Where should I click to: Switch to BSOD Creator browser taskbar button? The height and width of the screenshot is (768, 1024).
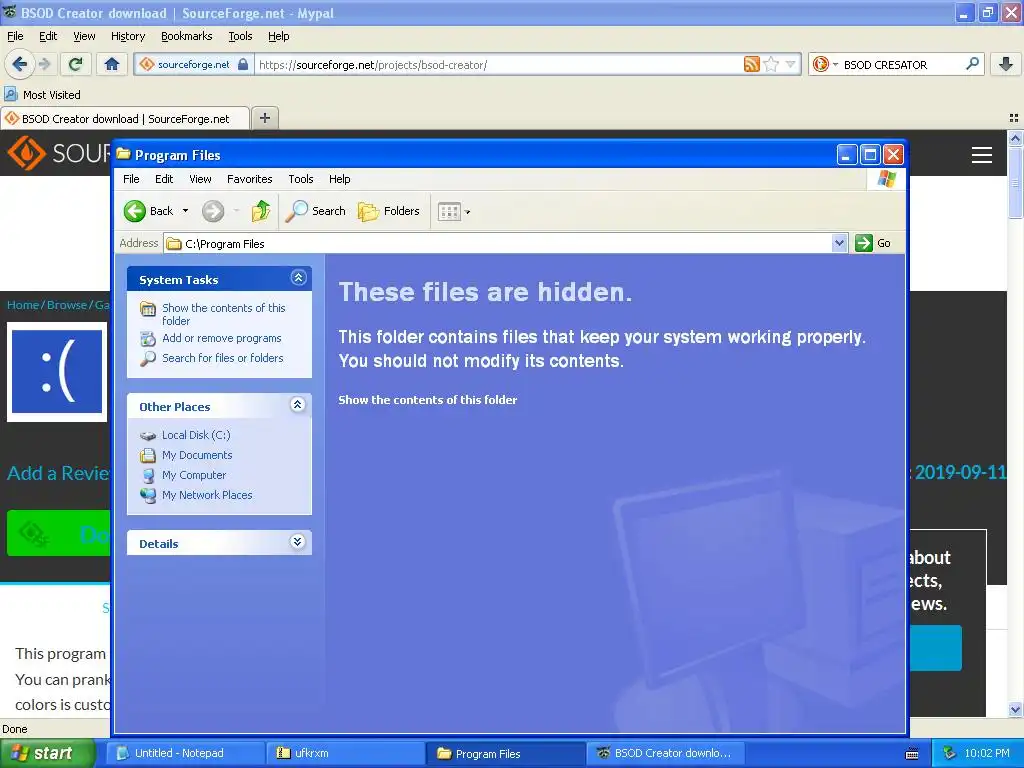tap(666, 753)
